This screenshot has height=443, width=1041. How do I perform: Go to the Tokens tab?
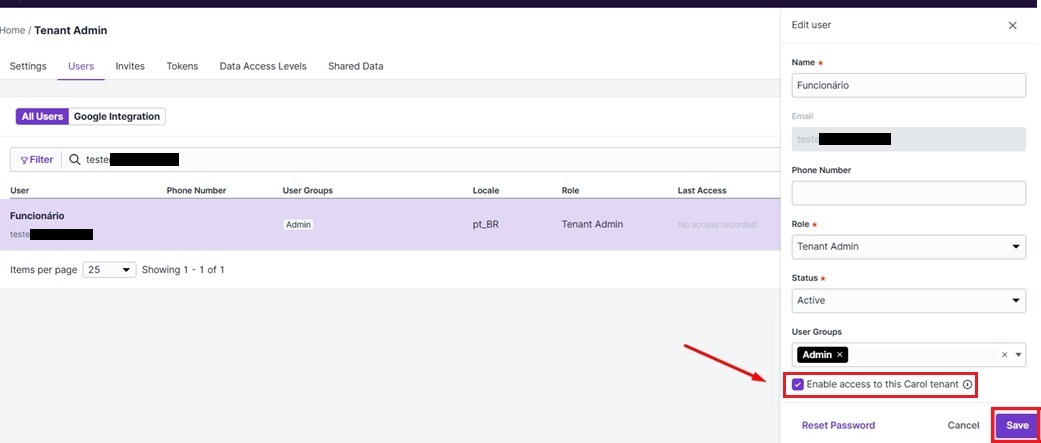pos(182,66)
